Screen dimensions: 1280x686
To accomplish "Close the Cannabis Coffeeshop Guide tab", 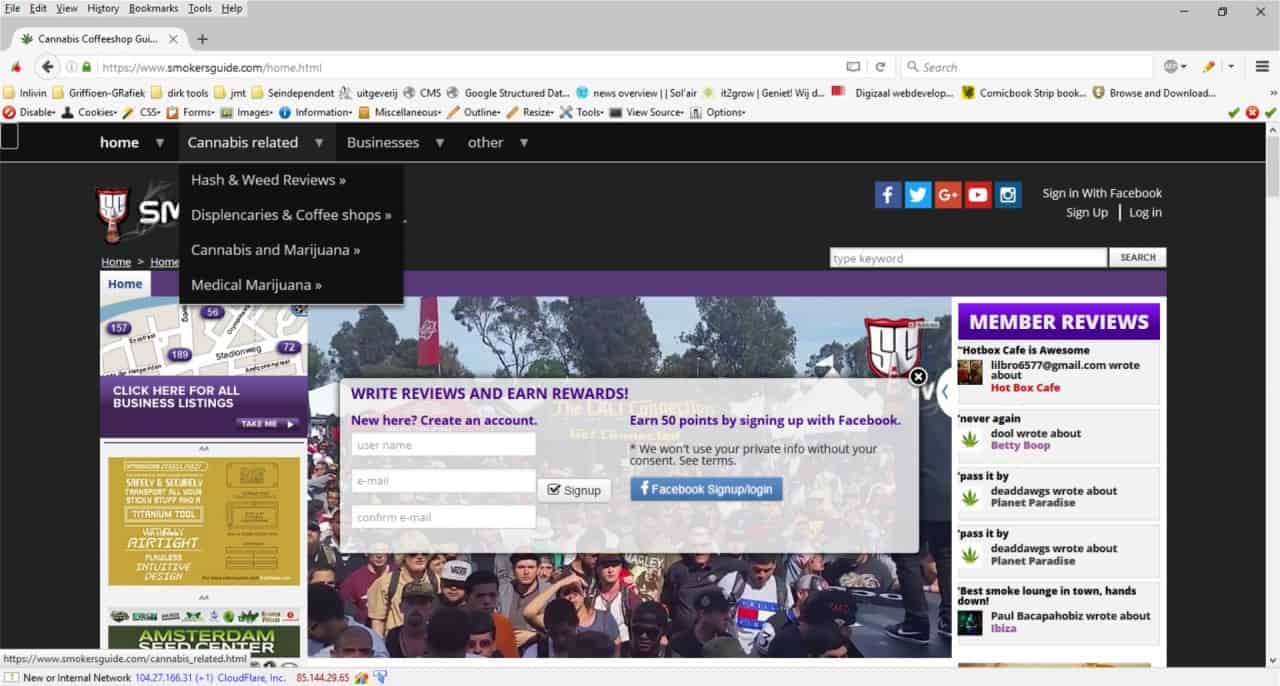I will tap(173, 39).
